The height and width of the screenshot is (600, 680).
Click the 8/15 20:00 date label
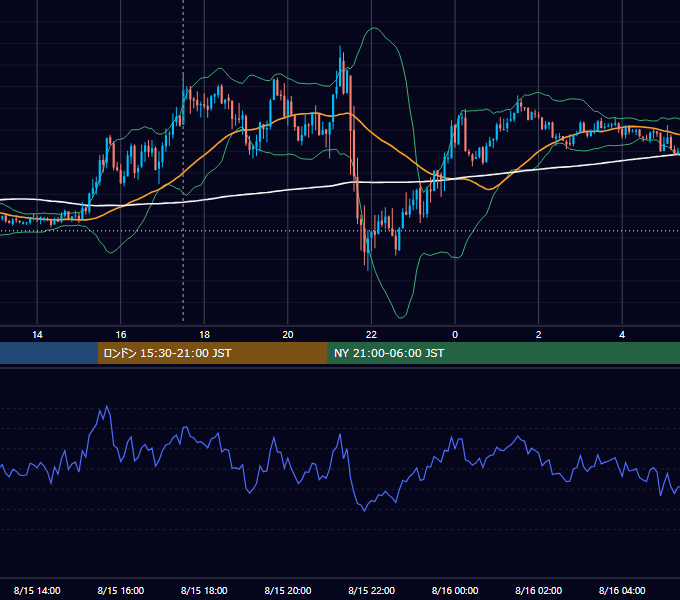click(288, 590)
